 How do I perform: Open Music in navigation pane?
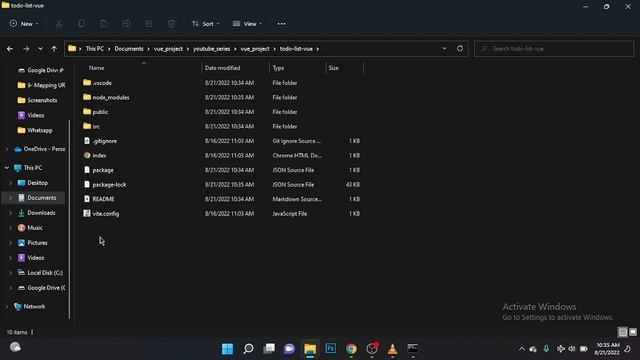click(x=31, y=228)
